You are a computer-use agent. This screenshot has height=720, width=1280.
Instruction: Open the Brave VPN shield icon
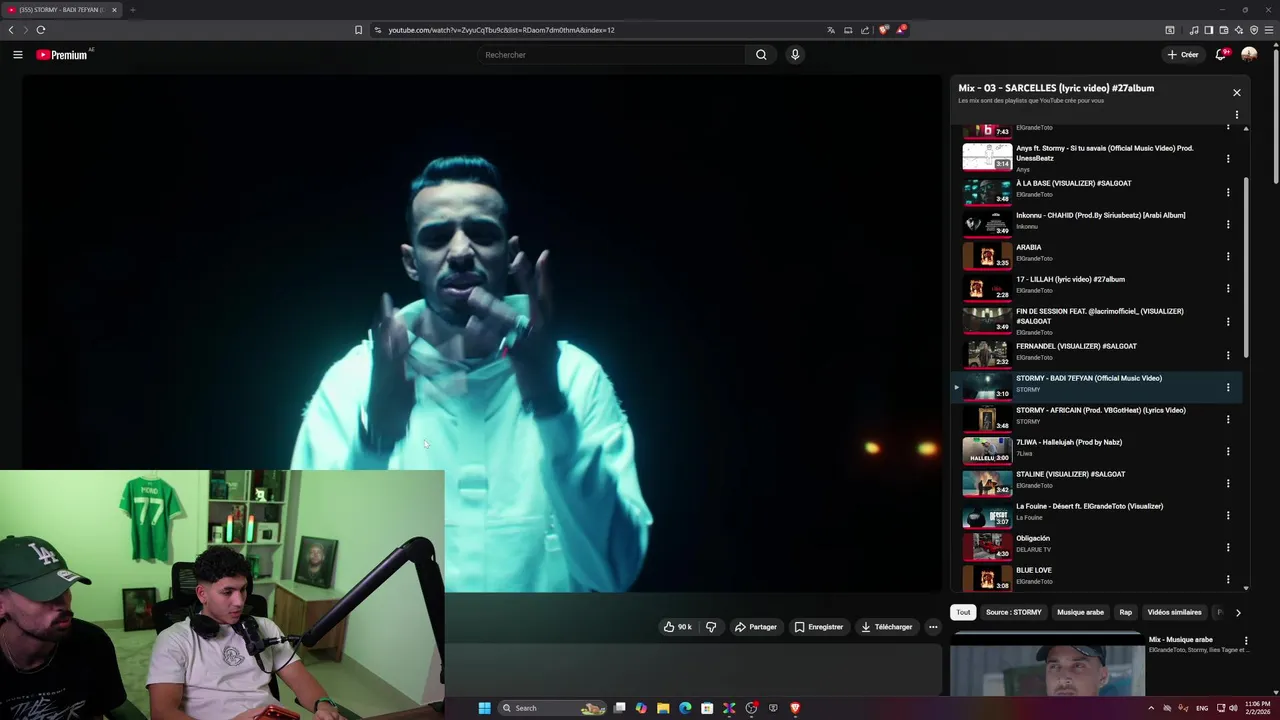(x=1254, y=30)
